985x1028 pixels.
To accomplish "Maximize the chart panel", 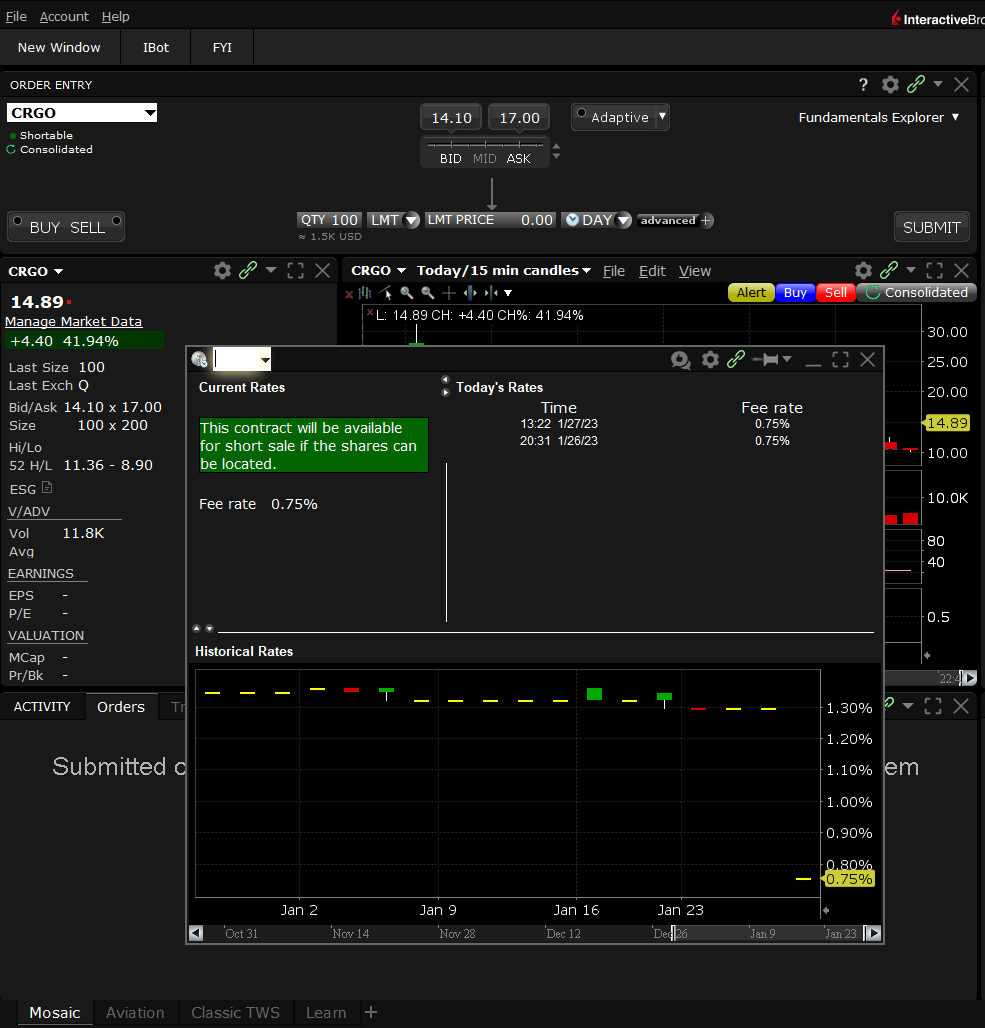I will tap(935, 271).
